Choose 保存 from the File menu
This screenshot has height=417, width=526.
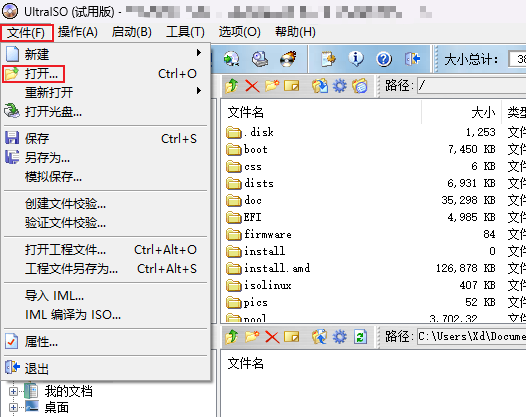[x=106, y=139]
